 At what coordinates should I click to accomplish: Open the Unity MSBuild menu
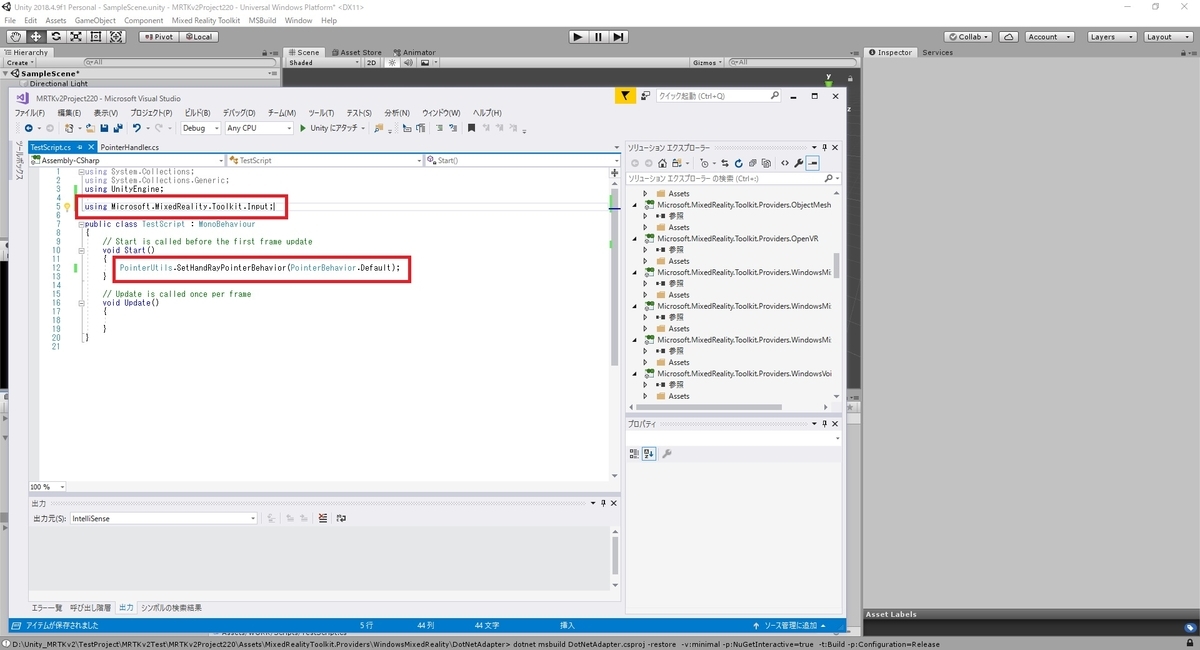(x=264, y=20)
